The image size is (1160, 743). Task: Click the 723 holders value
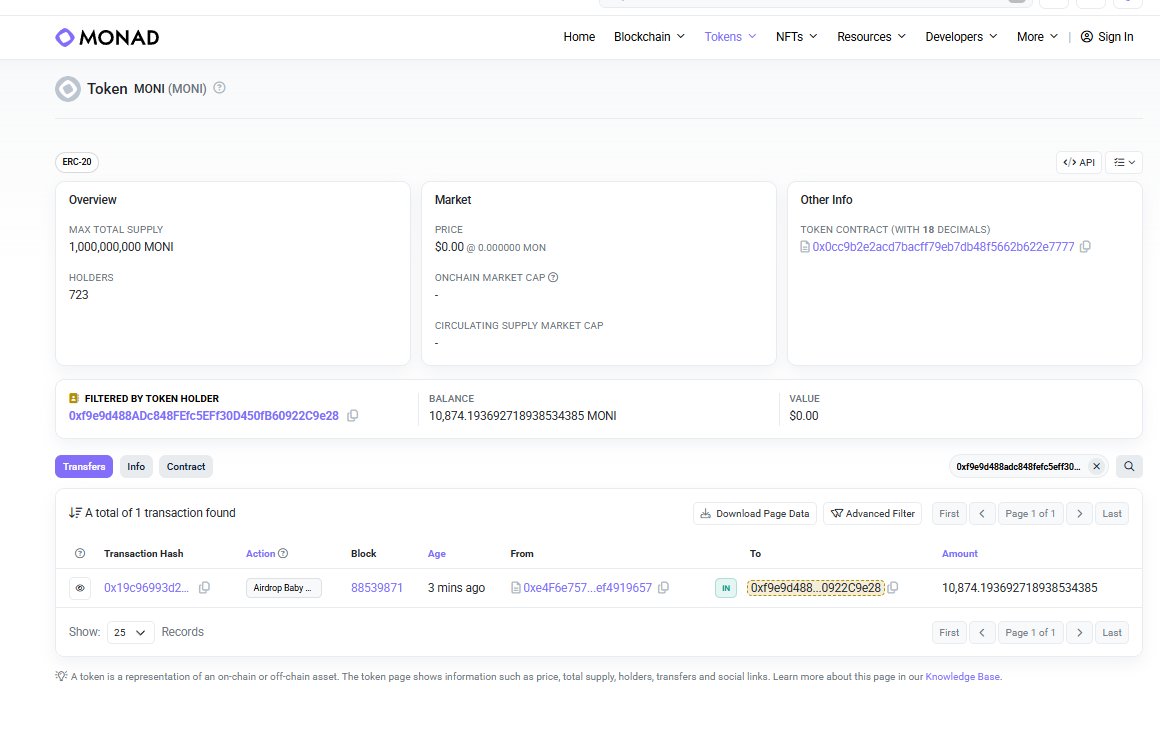coord(78,295)
